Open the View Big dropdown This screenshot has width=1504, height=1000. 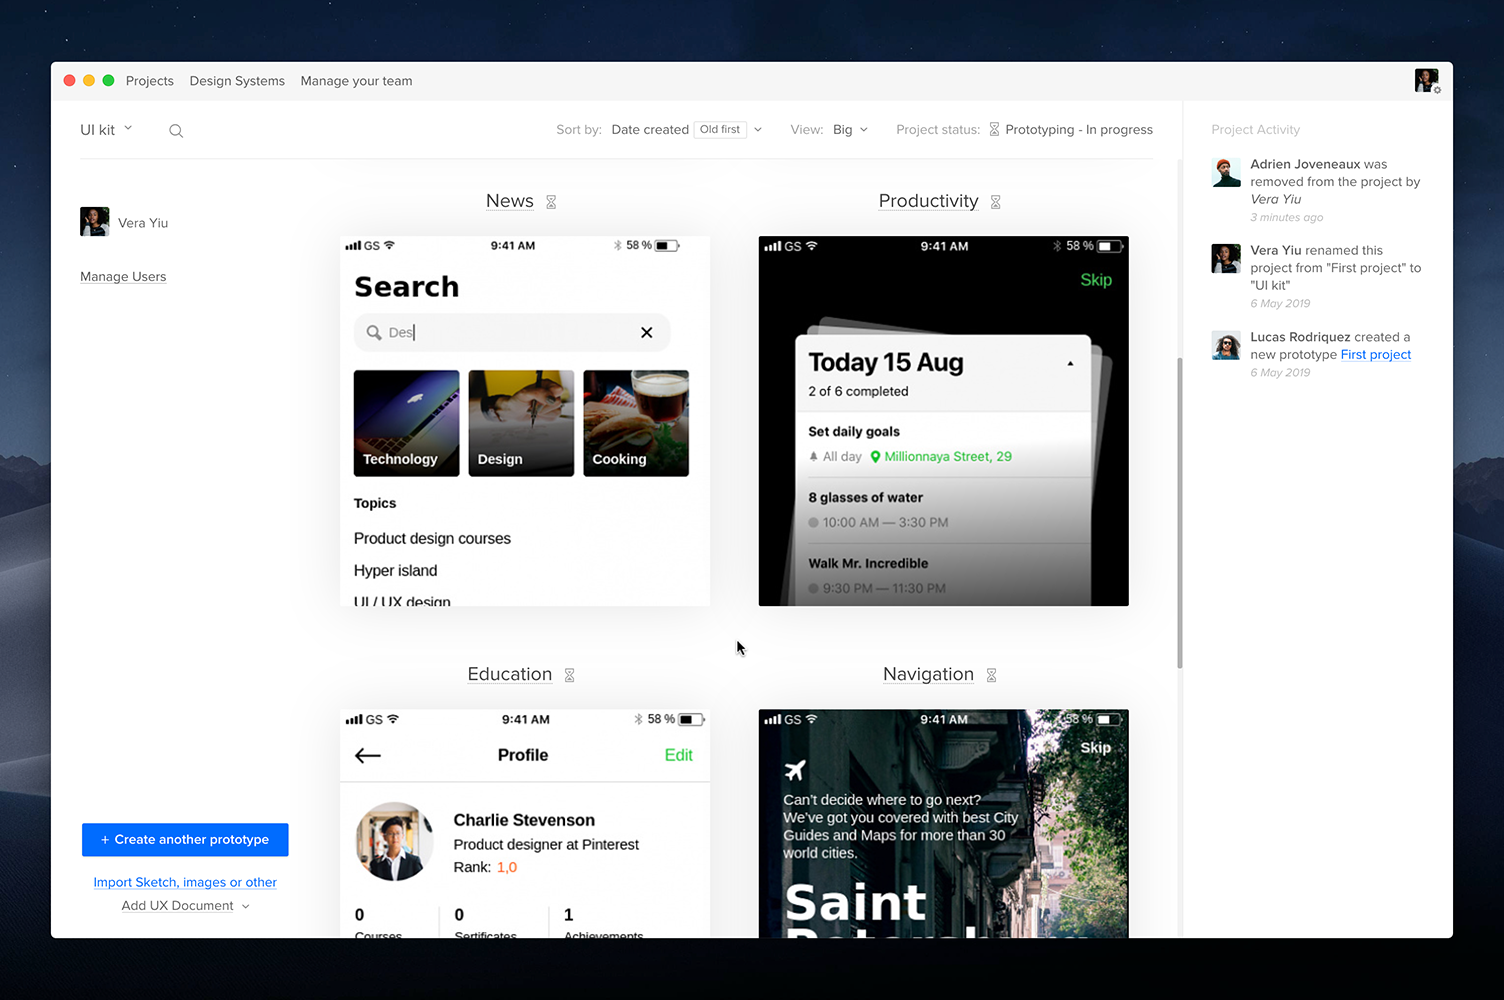(850, 130)
